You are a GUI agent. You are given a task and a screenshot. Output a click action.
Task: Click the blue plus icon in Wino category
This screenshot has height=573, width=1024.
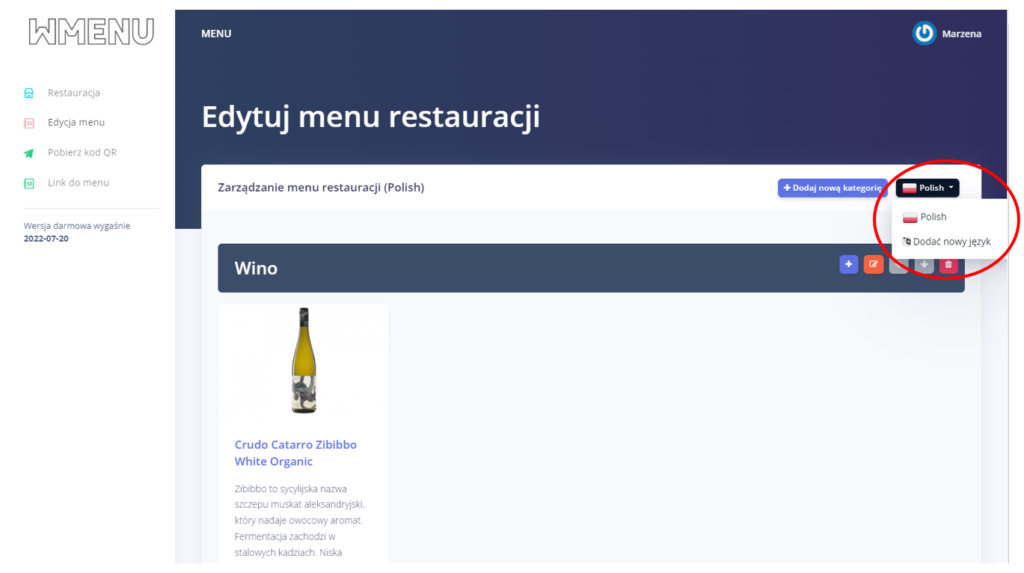click(x=848, y=265)
